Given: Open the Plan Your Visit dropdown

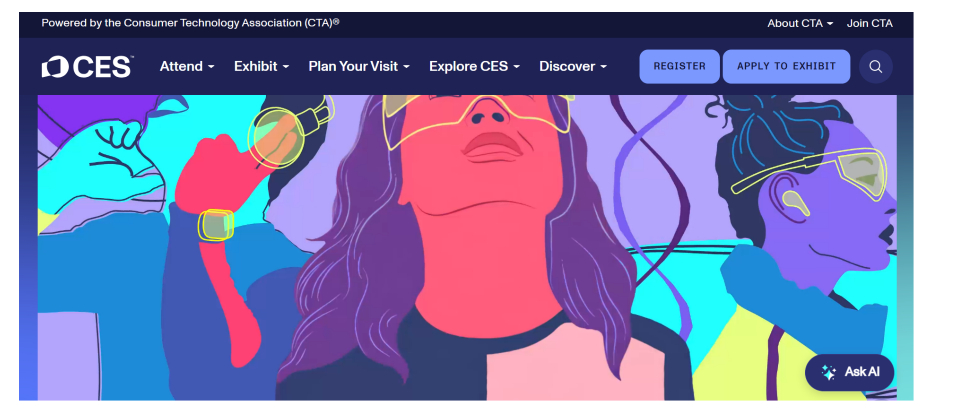Looking at the screenshot, I should pyautogui.click(x=359, y=67).
